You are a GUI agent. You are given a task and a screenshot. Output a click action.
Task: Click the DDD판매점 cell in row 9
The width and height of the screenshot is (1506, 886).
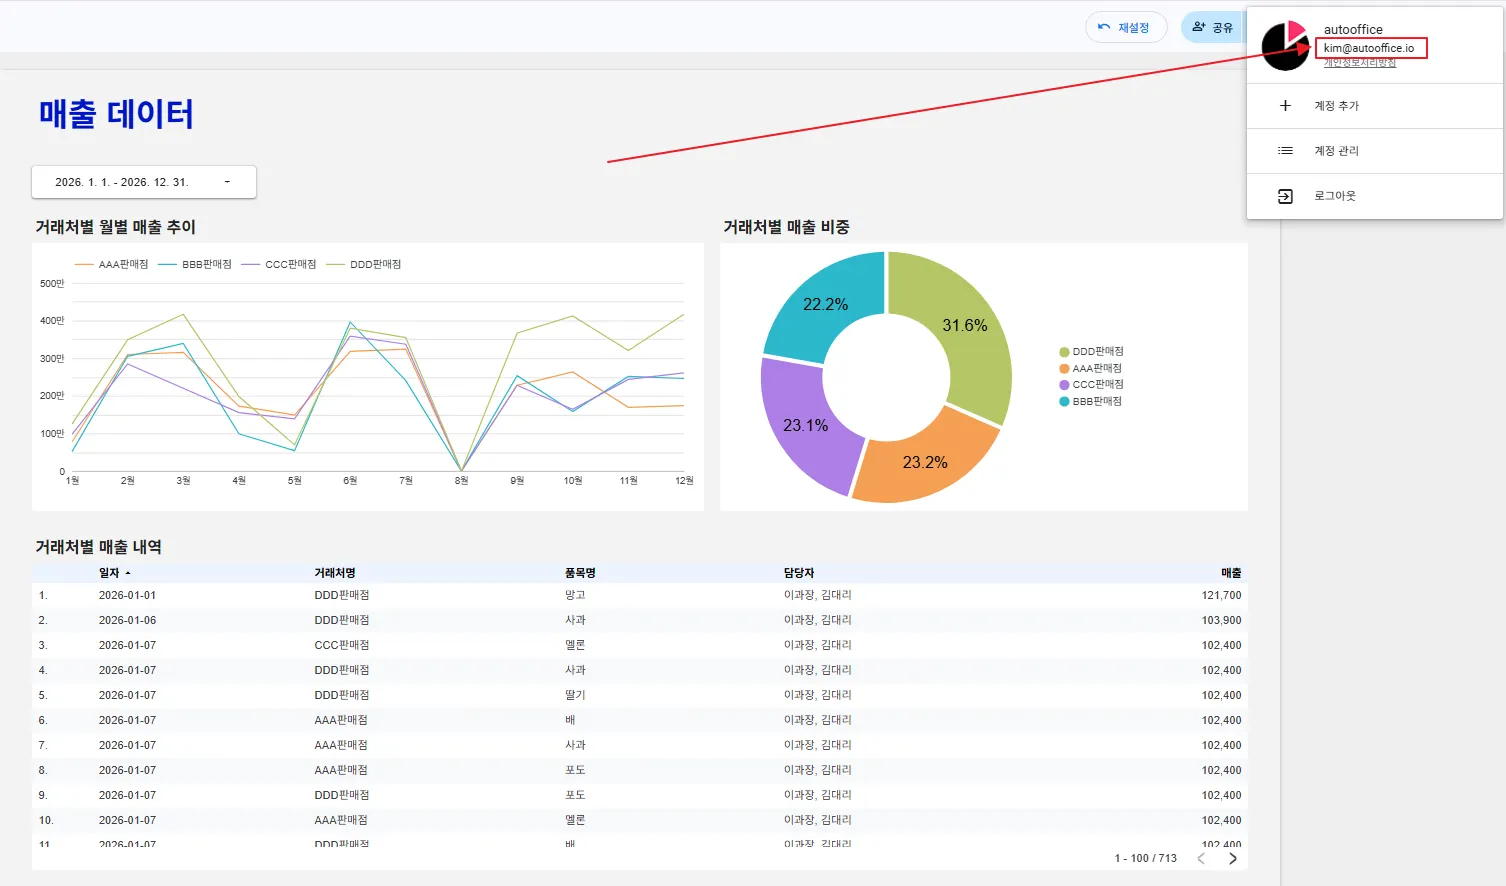coord(342,795)
